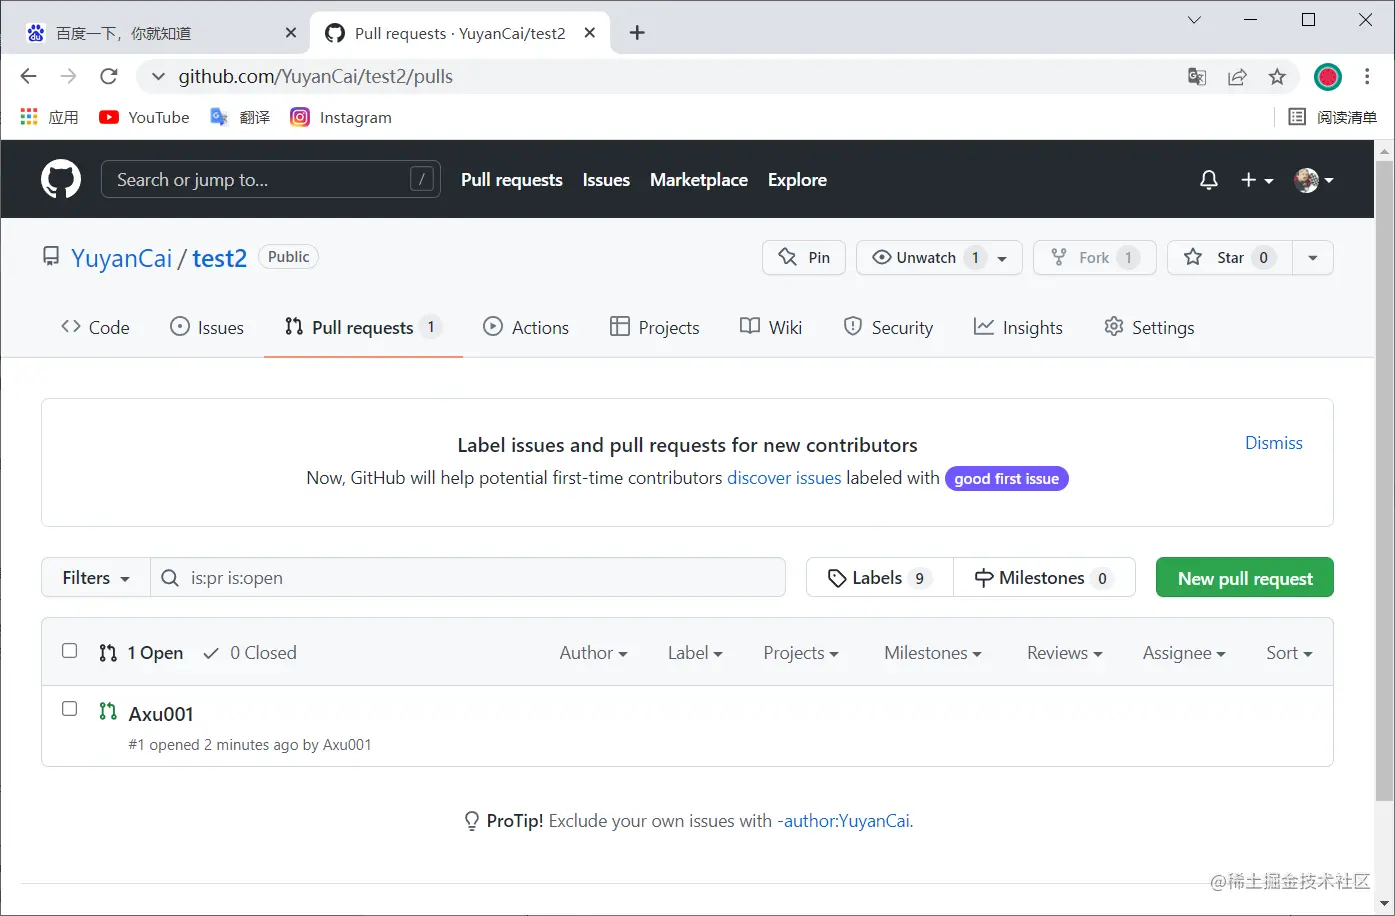Bookmark this page with the star icon
This screenshot has height=916, width=1395.
click(1277, 77)
